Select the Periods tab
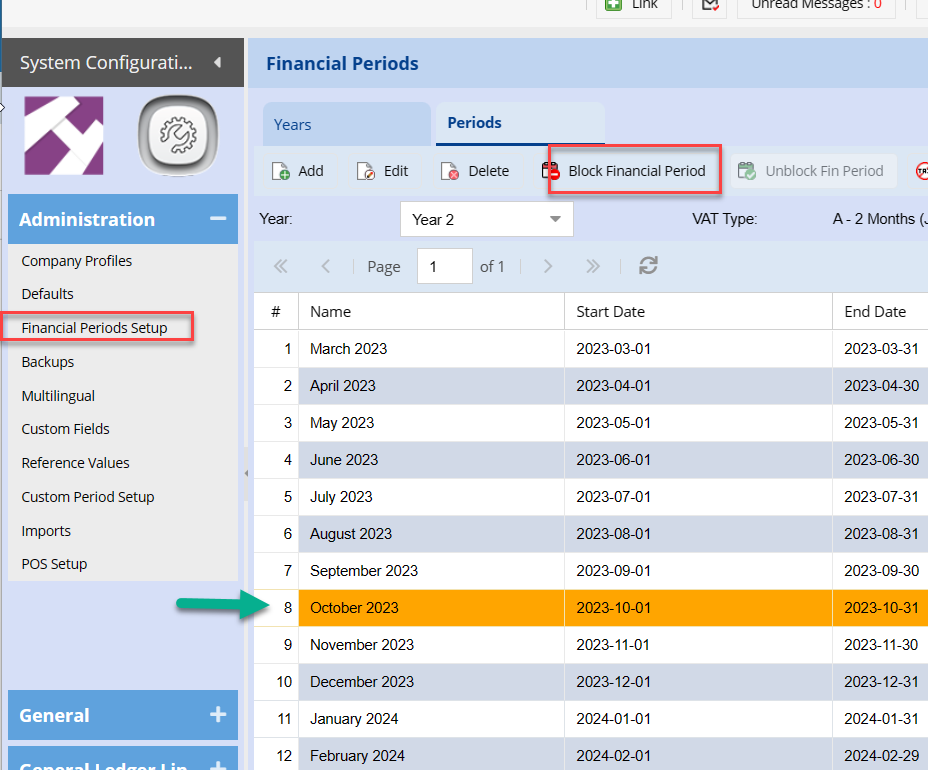The height and width of the screenshot is (770, 928). (x=474, y=123)
